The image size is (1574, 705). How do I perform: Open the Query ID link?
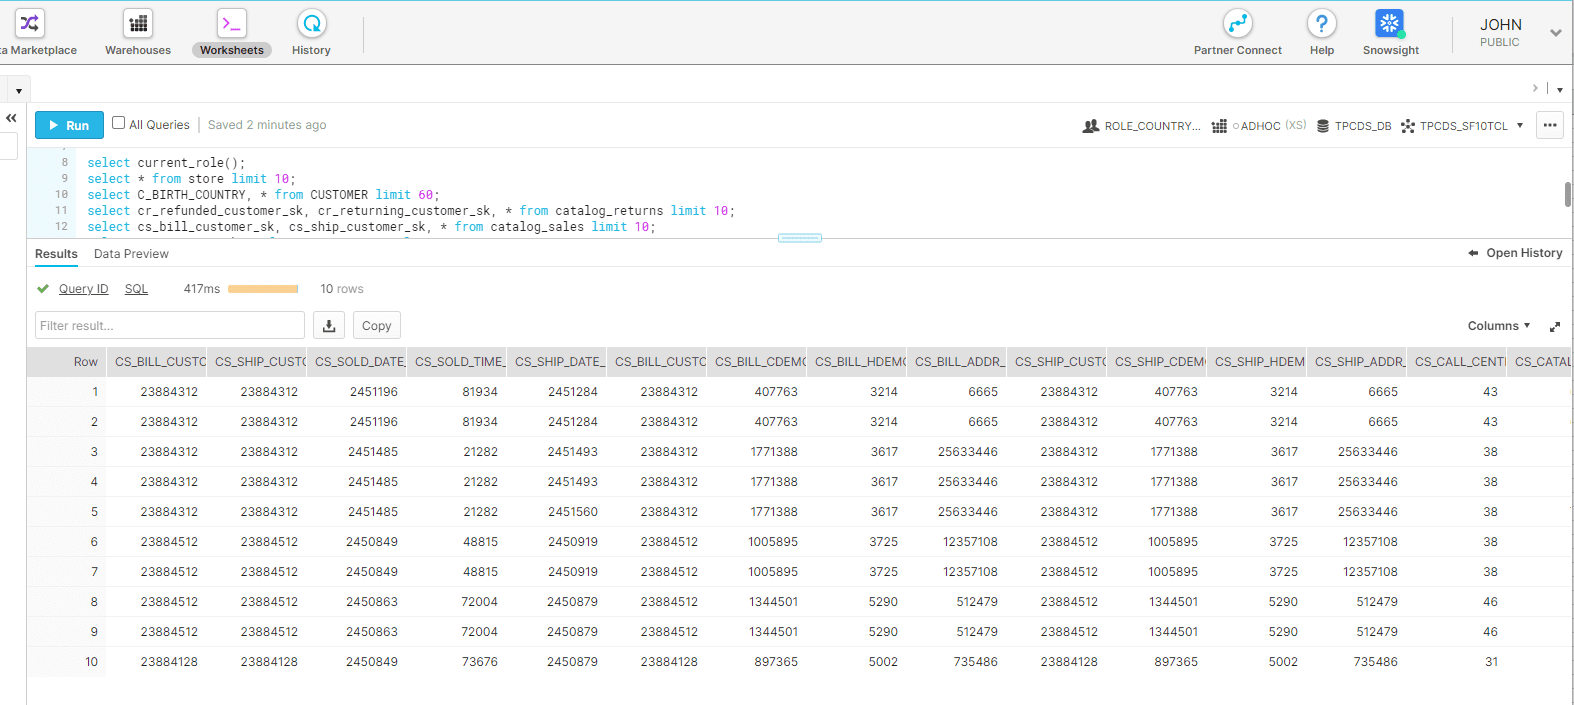tap(83, 289)
